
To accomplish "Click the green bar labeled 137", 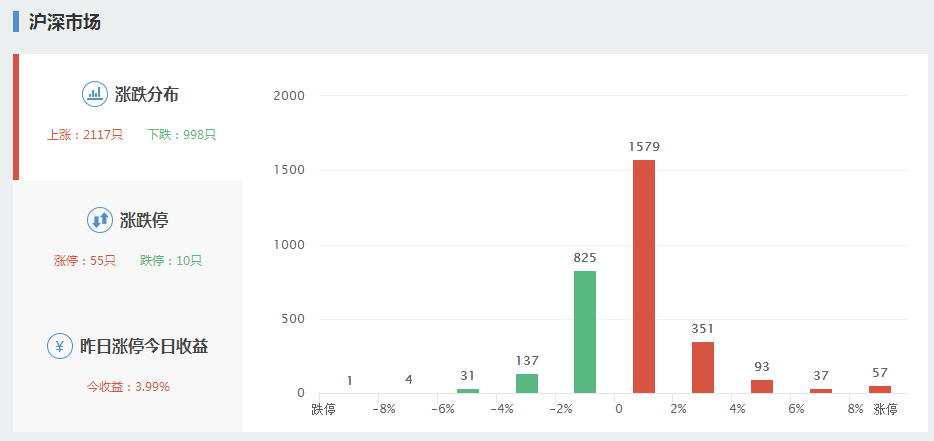I will tap(527, 384).
